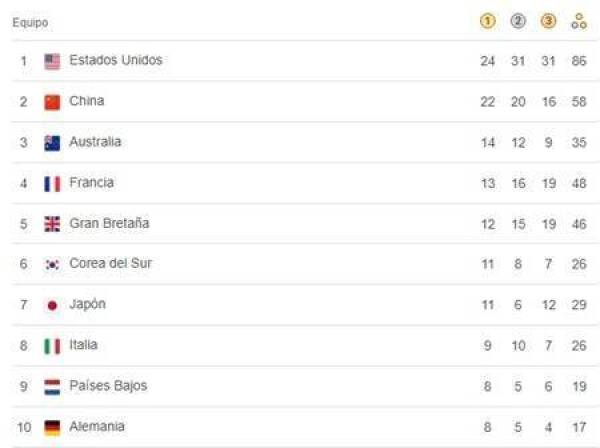Click the Netherlands flag icon

pos(53,386)
